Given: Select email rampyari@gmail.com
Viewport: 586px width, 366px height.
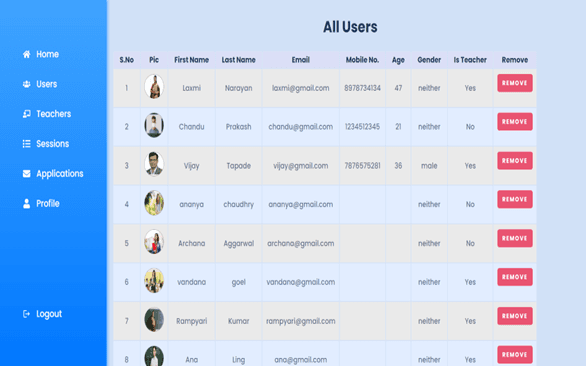Looking at the screenshot, I should 300,321.
